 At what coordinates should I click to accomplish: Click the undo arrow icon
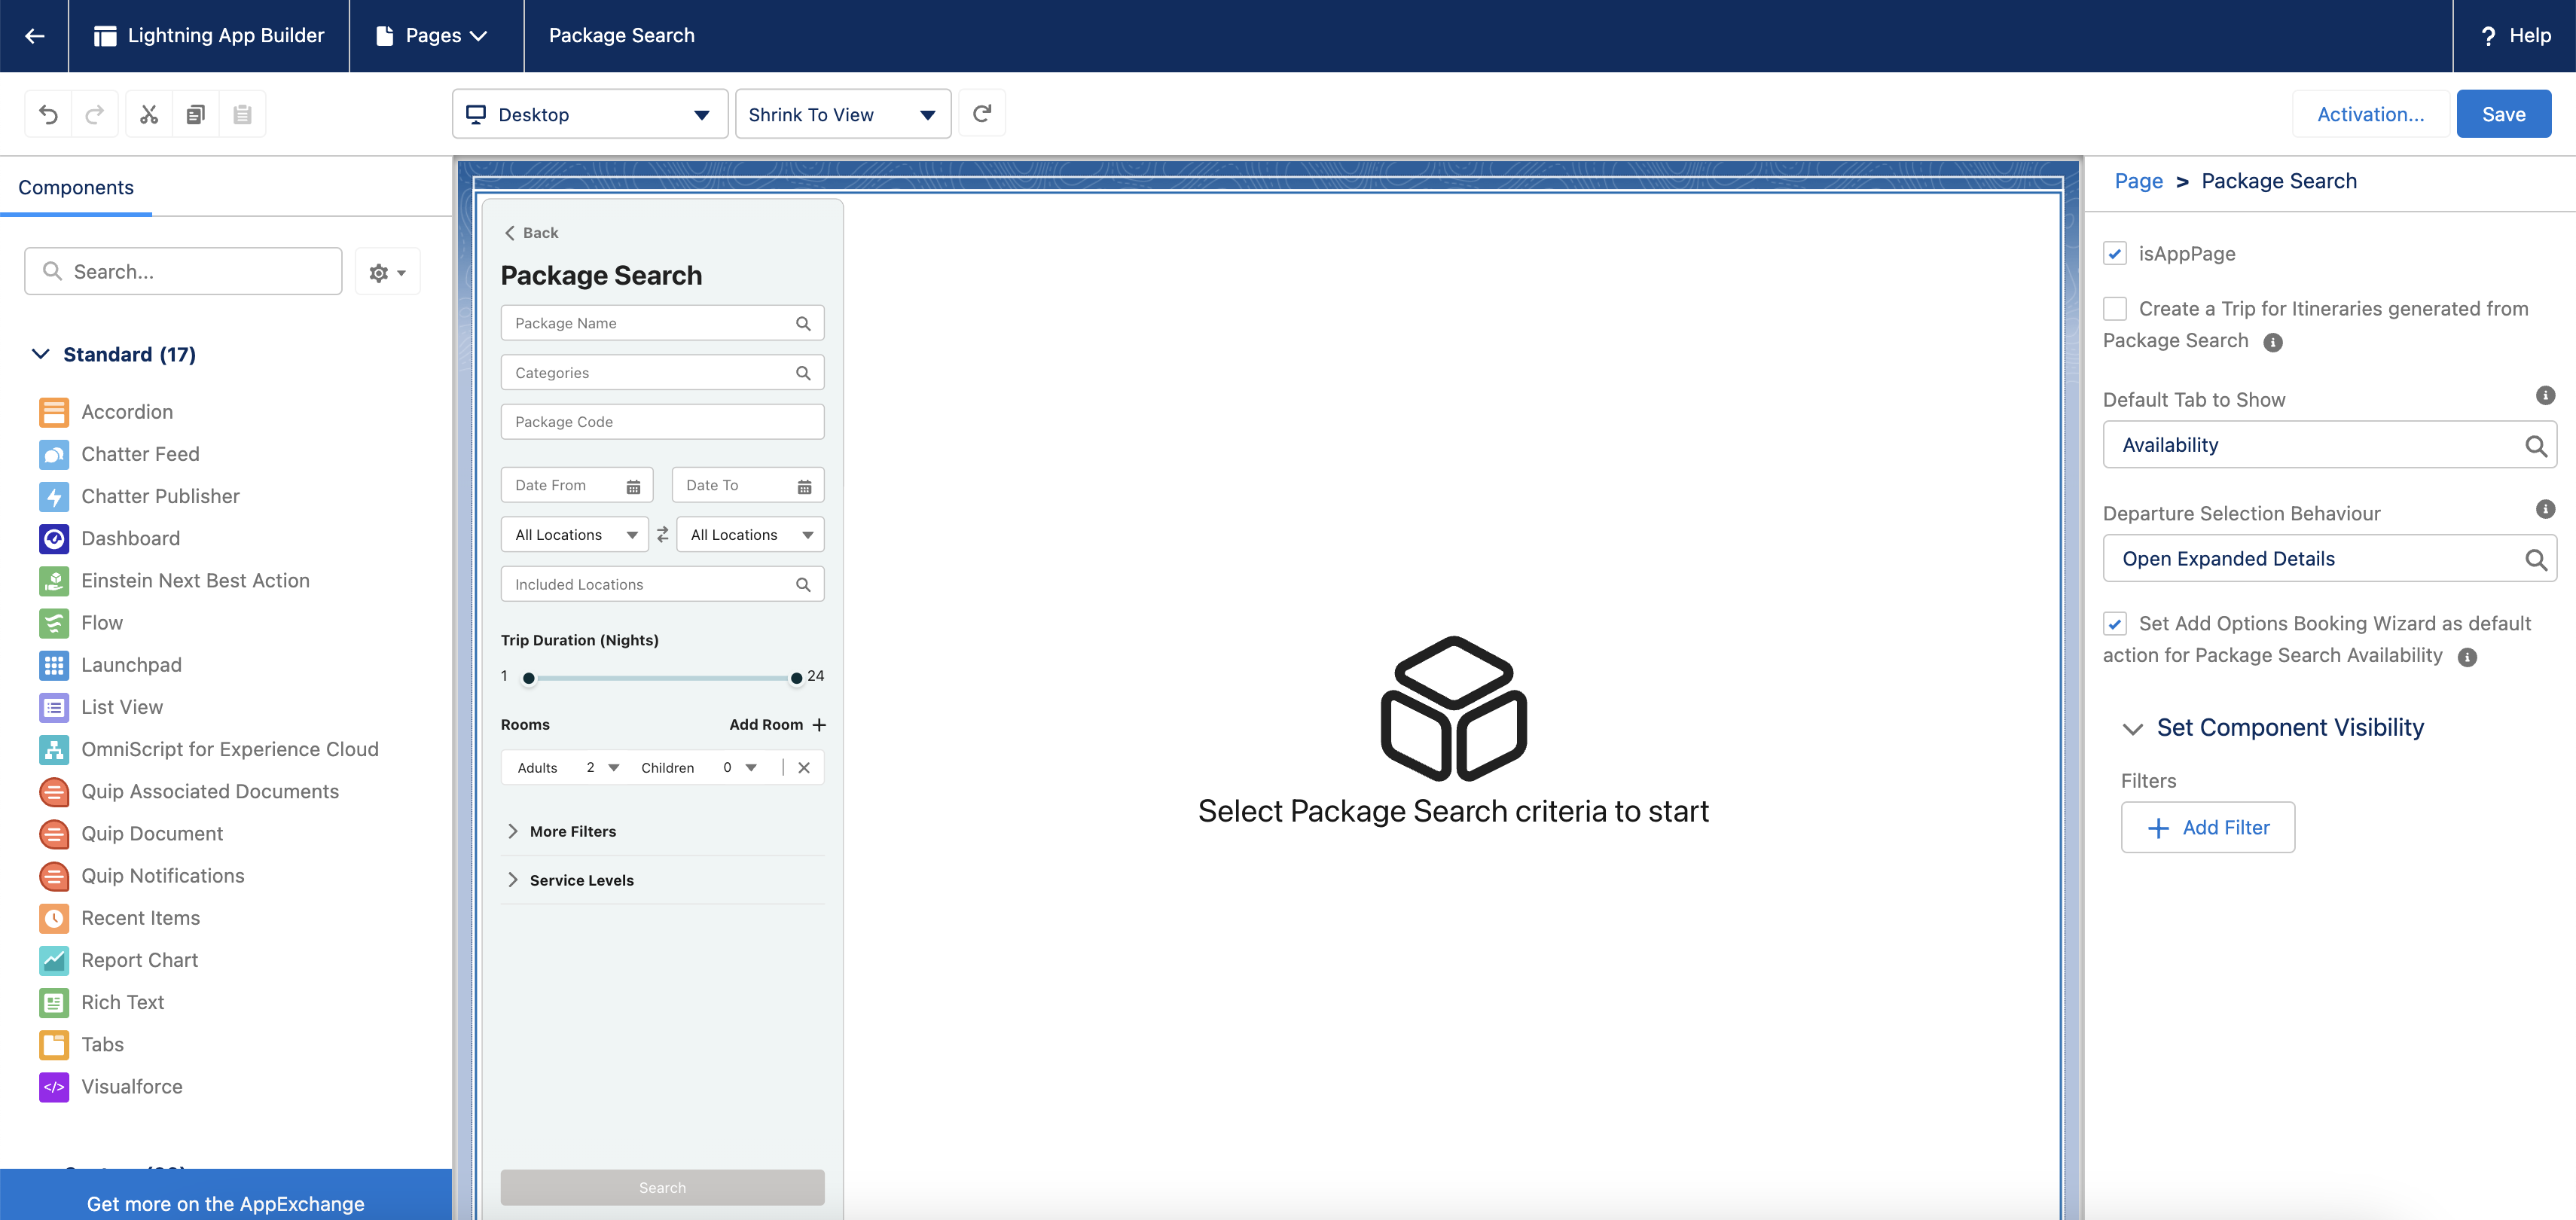48,114
